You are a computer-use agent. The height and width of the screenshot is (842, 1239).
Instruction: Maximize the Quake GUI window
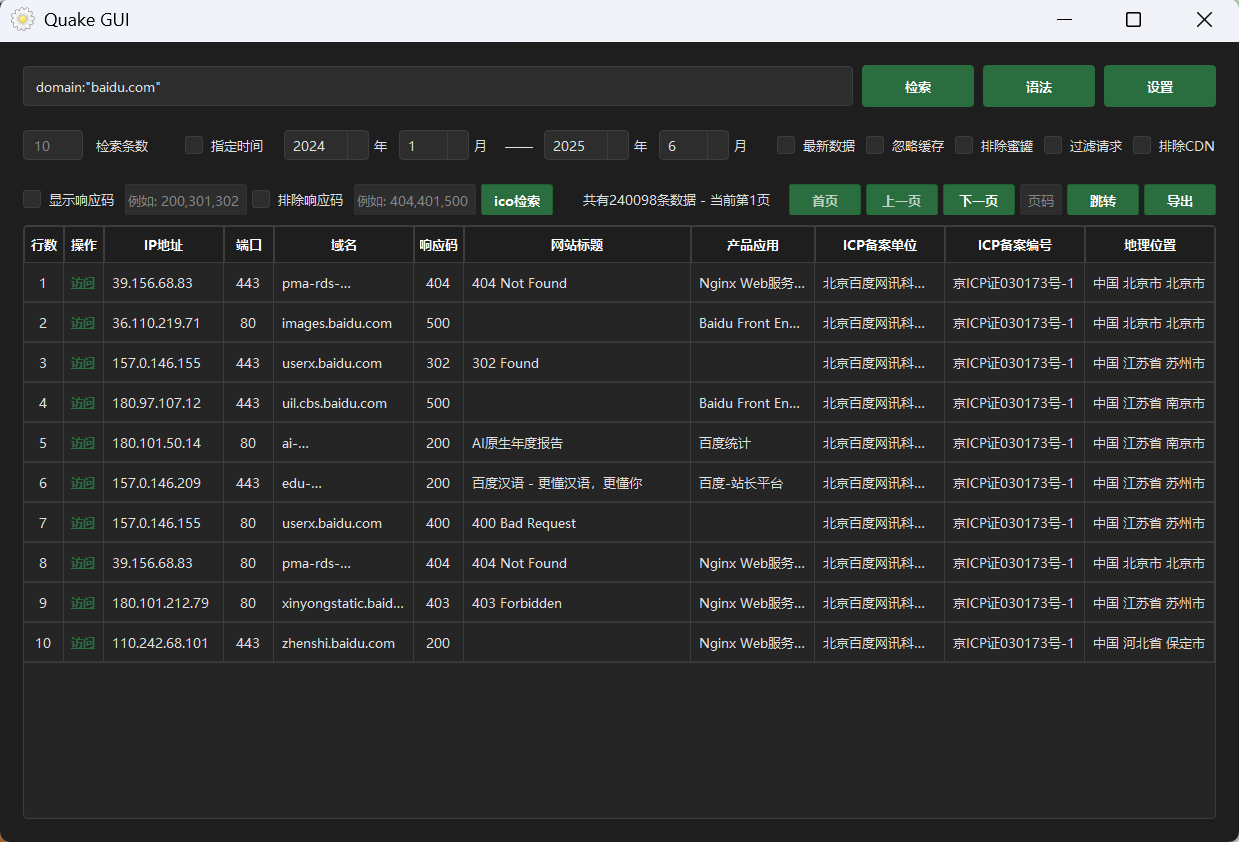point(1133,20)
